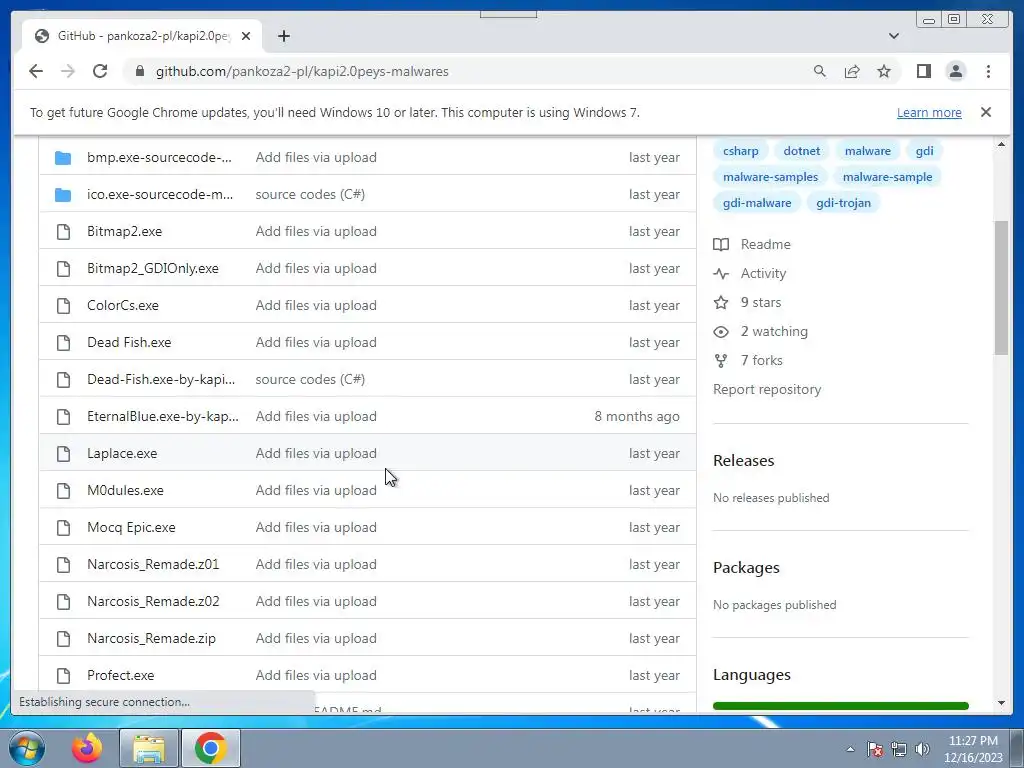The width and height of the screenshot is (1024, 768).
Task: Go back to the previous page
Action: point(36,71)
